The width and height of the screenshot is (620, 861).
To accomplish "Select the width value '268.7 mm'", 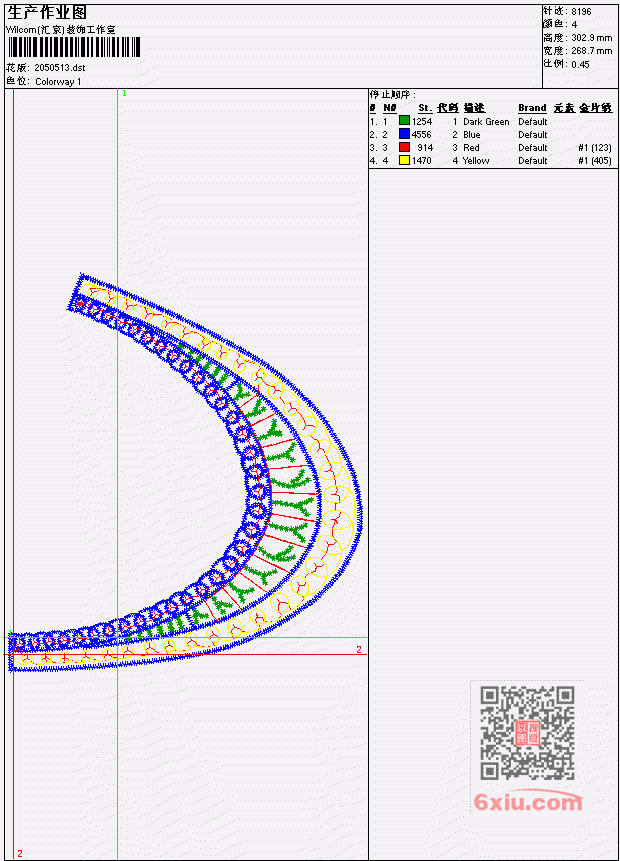I will pyautogui.click(x=591, y=51).
